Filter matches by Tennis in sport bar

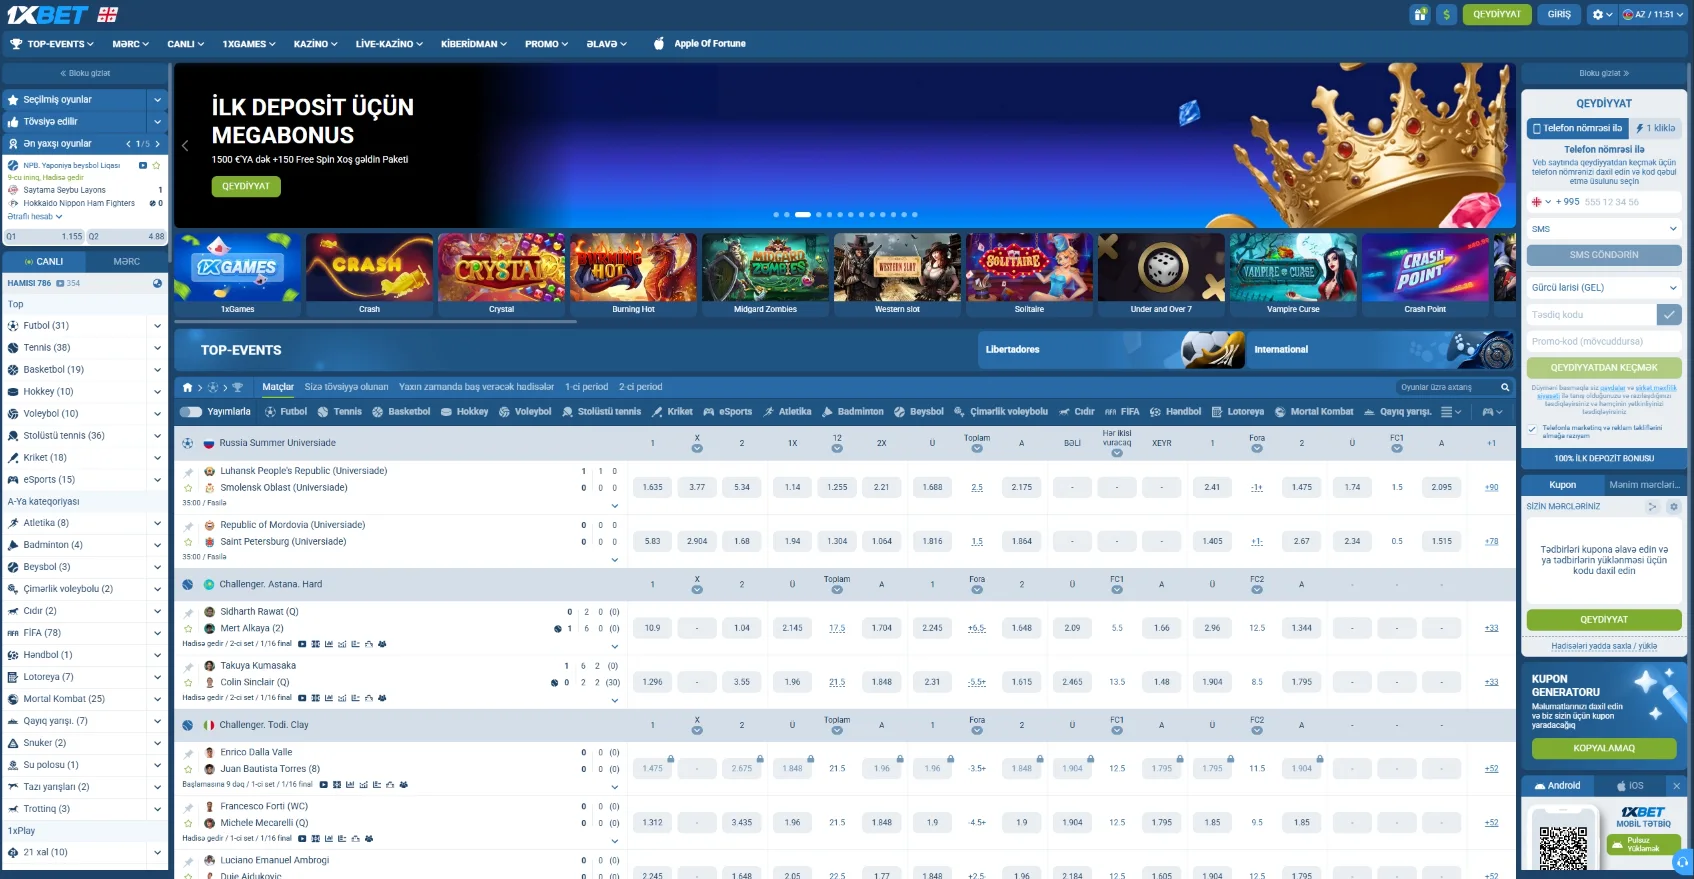click(339, 412)
